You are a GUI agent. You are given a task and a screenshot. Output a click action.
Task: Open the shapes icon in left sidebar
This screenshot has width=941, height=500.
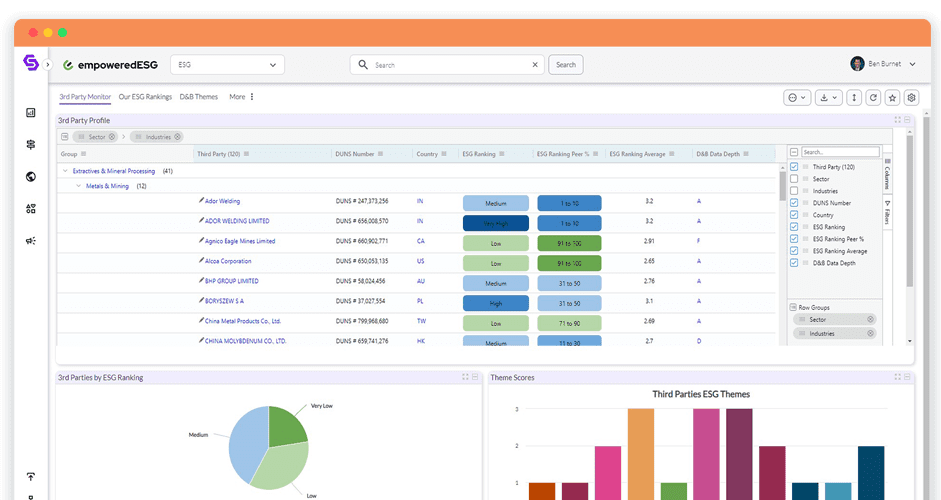click(31, 209)
